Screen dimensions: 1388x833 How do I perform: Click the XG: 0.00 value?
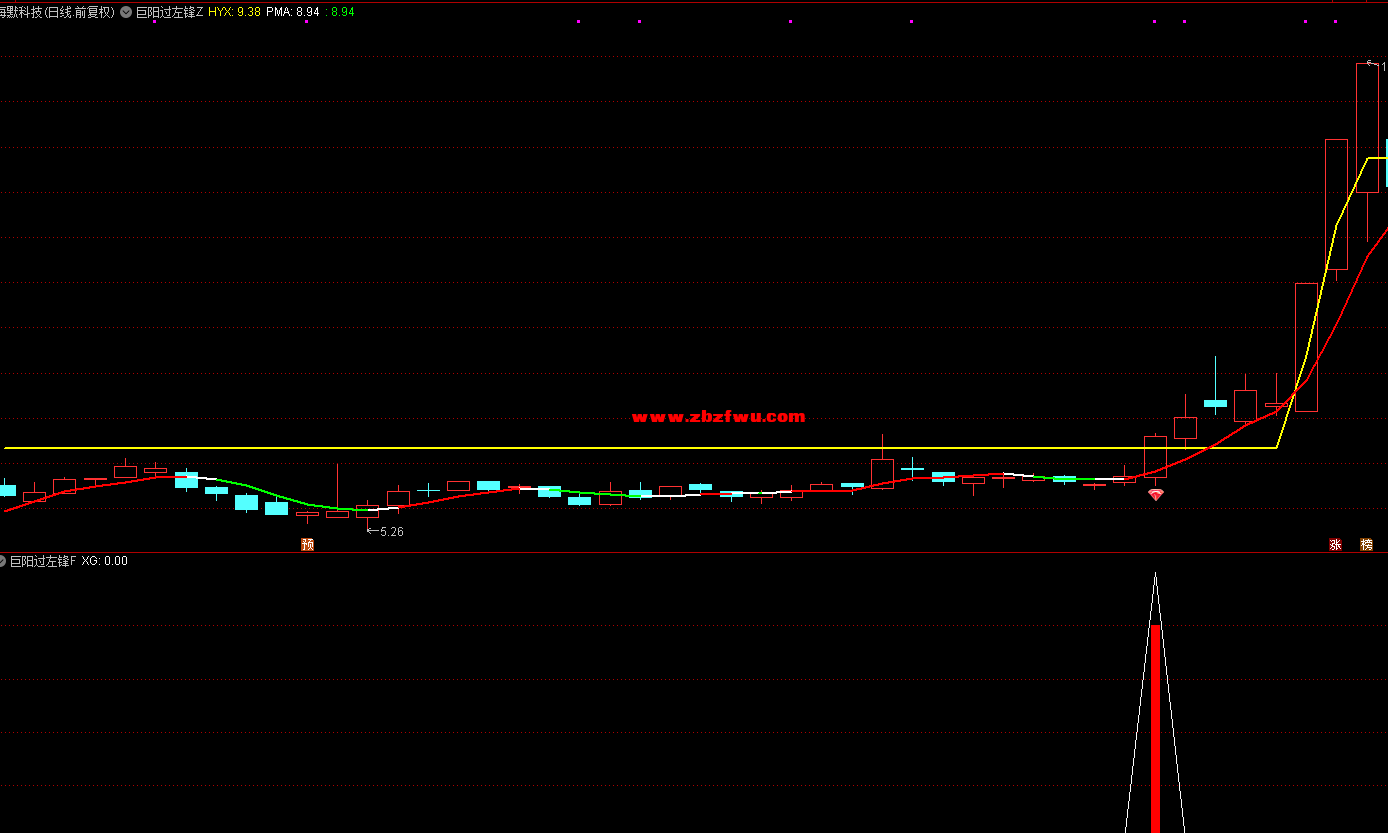(105, 561)
